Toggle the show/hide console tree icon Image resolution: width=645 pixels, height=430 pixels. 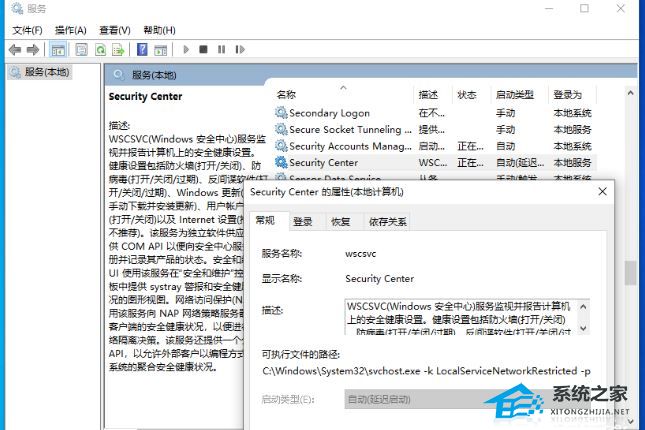point(58,50)
